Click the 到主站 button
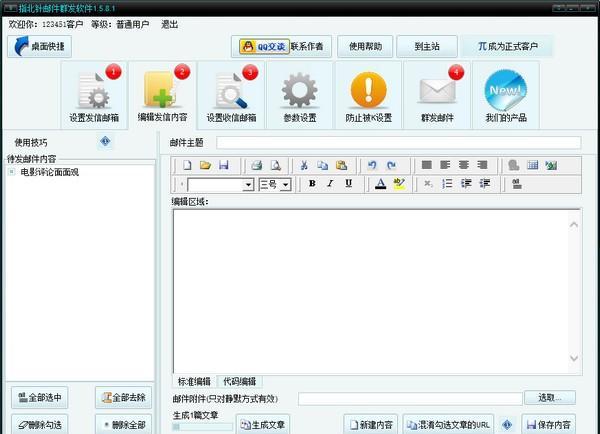 pos(427,46)
